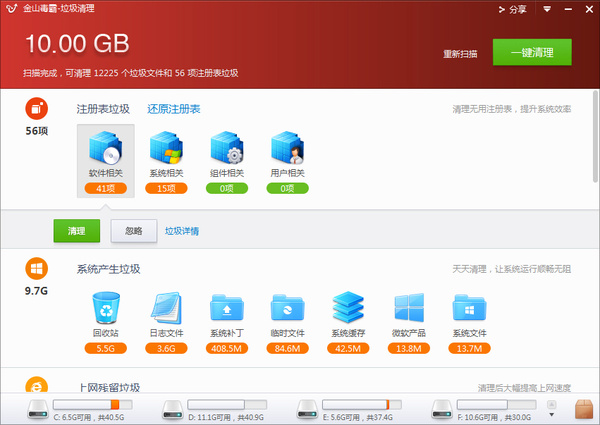Open the 系统文件 folder icon

(x=470, y=307)
